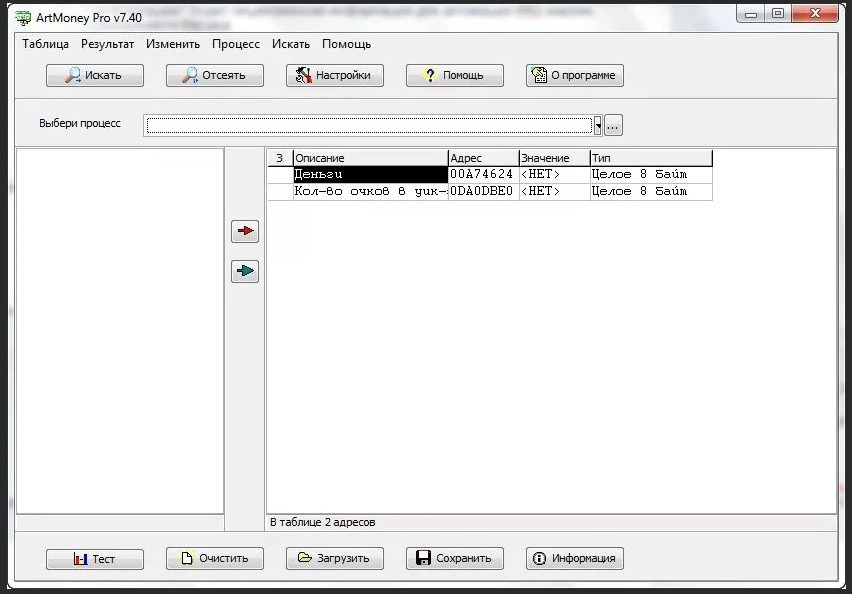Screen dimensions: 852x594
Task: Open the Таблица menu
Action: [x=45, y=44]
